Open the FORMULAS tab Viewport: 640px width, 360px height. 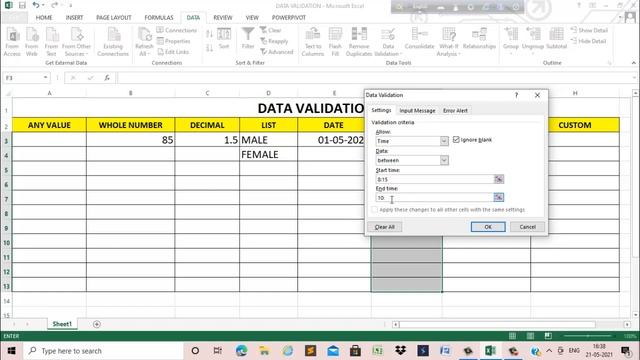pyautogui.click(x=159, y=18)
